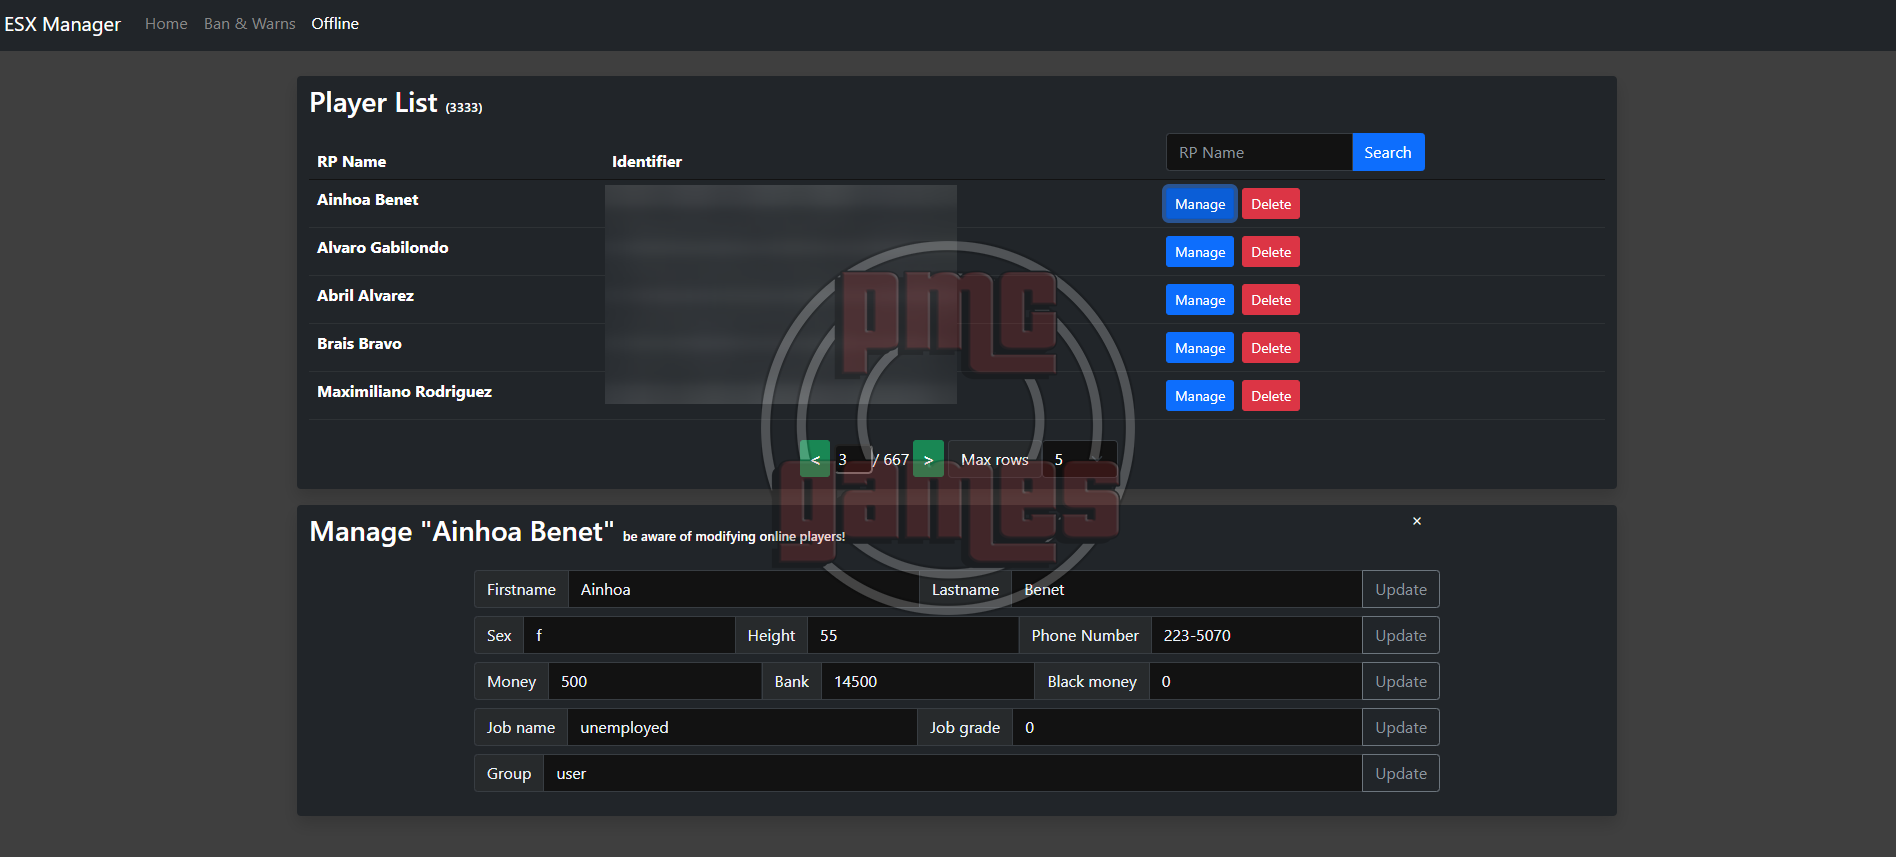1896x857 pixels.
Task: Edit the Bank field
Action: [927, 681]
